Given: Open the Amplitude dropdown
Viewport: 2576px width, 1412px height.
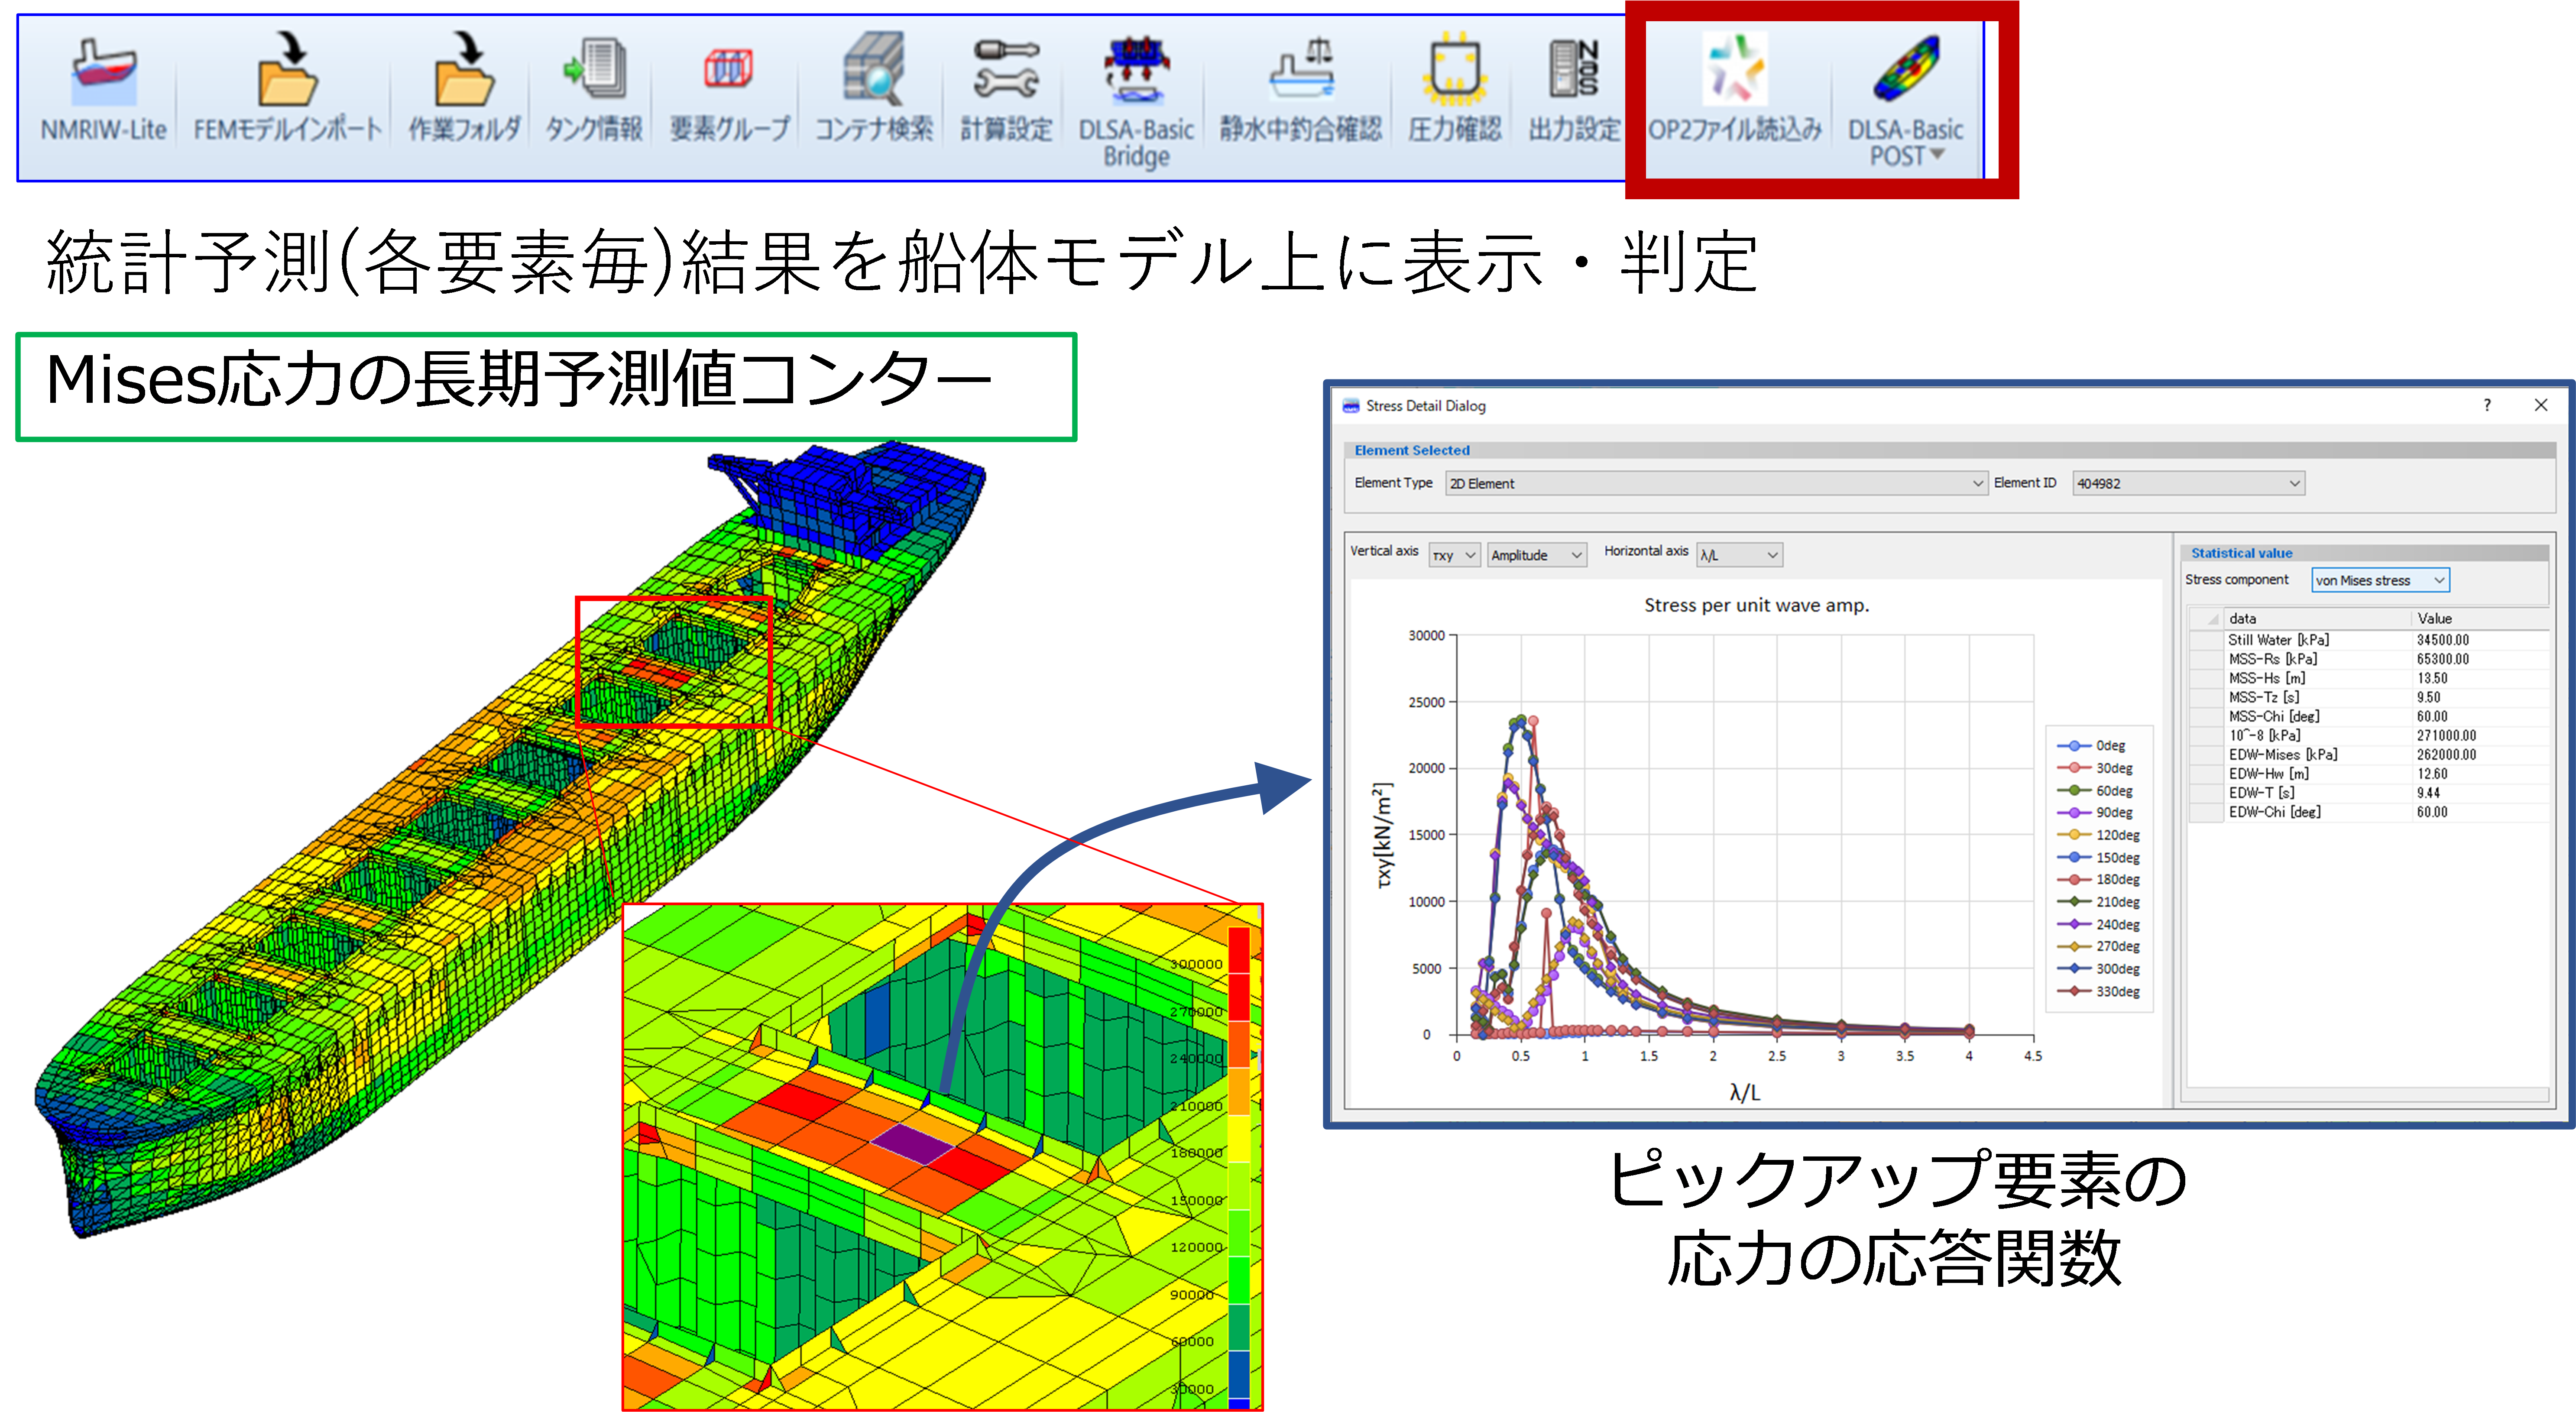Looking at the screenshot, I should pos(1537,555).
